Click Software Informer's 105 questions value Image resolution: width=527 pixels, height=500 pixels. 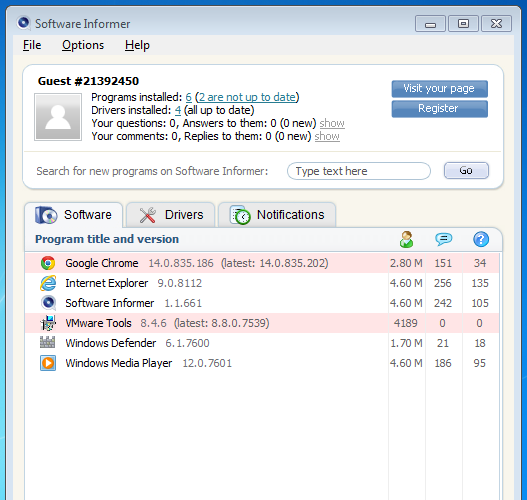click(x=480, y=303)
